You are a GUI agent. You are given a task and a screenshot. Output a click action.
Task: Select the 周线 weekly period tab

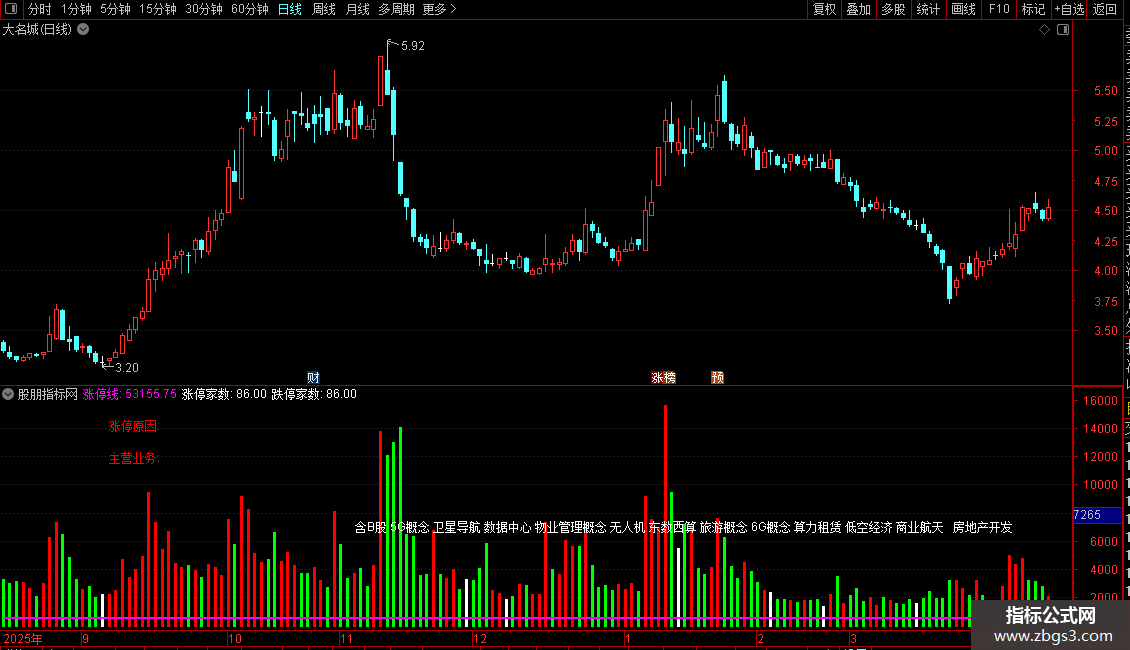[x=324, y=9]
